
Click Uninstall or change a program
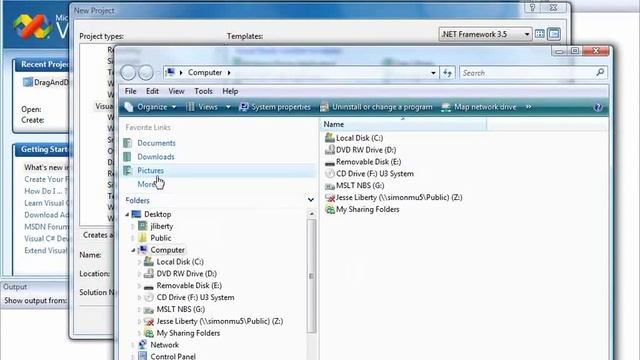376,107
